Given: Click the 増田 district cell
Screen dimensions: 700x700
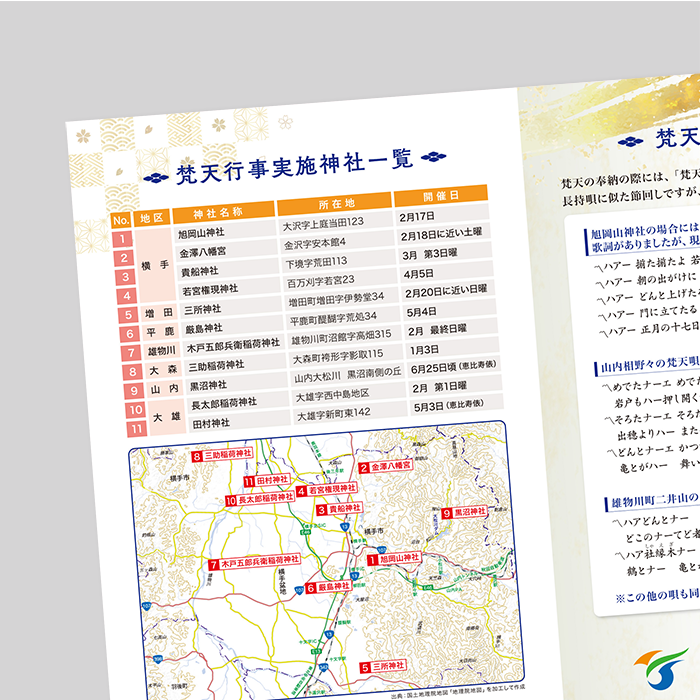Looking at the screenshot, I should [x=159, y=313].
